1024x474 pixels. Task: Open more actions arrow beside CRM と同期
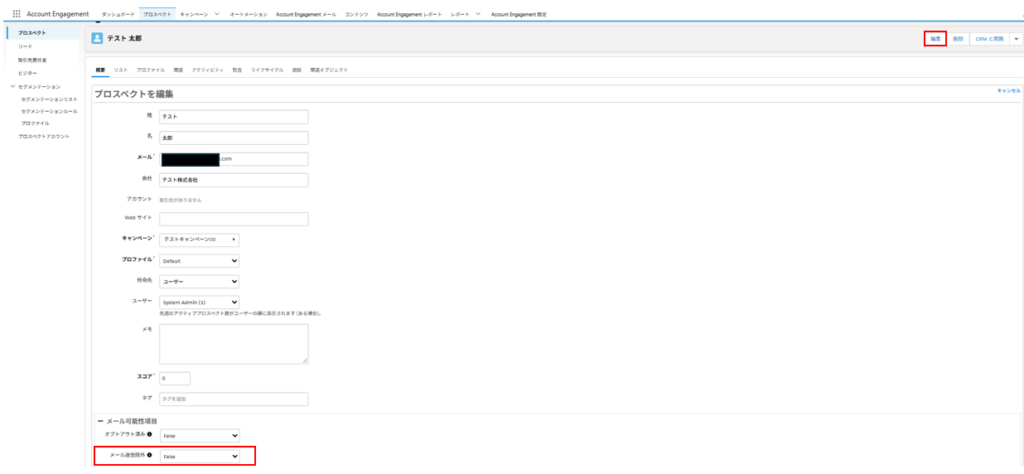click(1016, 39)
